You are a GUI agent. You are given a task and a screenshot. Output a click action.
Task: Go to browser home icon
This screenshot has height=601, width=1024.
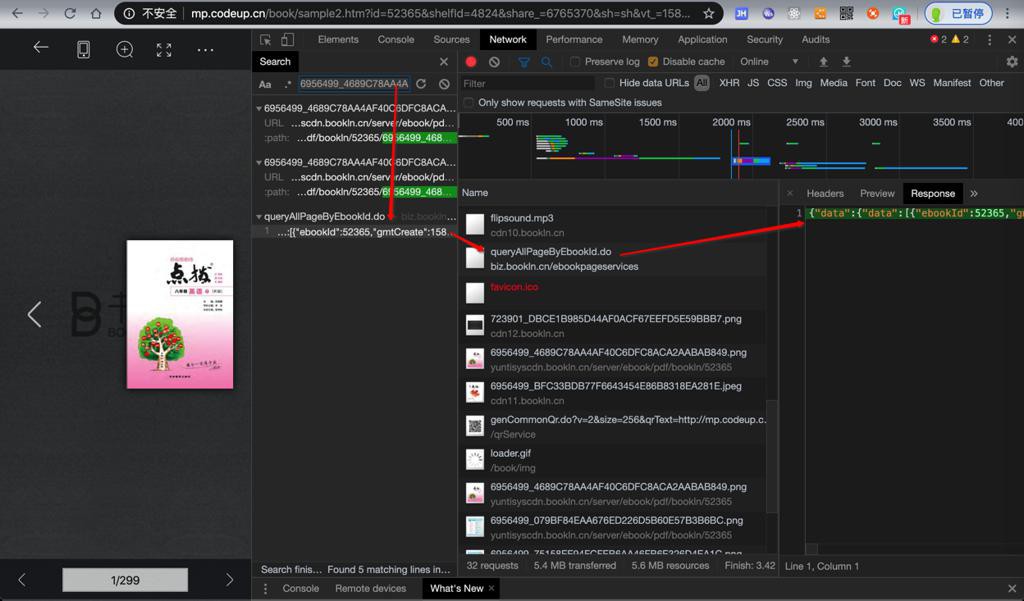coord(96,13)
